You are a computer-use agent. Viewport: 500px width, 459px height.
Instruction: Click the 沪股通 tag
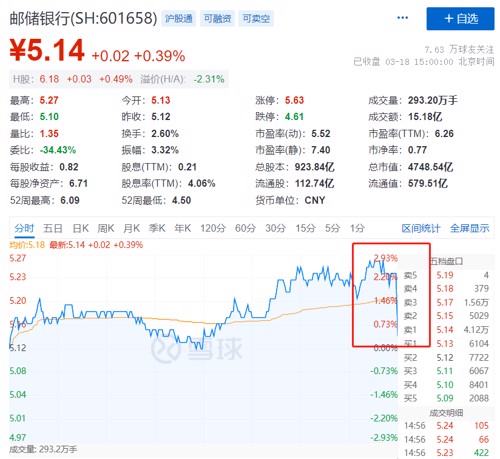[x=179, y=18]
